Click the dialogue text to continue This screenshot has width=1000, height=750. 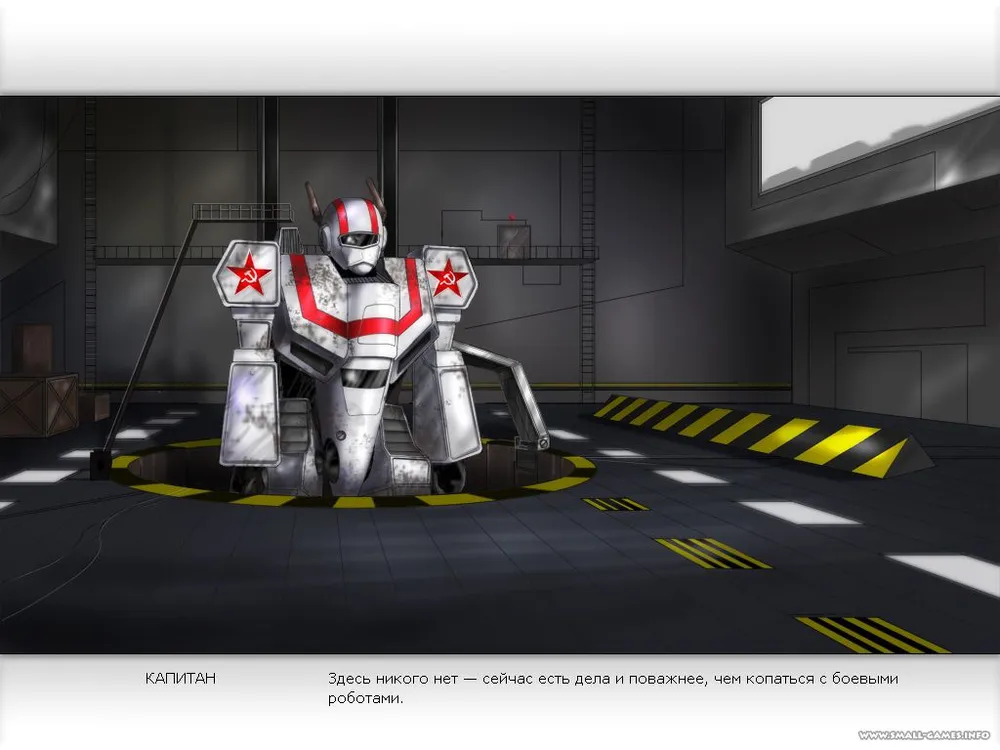[x=612, y=688]
